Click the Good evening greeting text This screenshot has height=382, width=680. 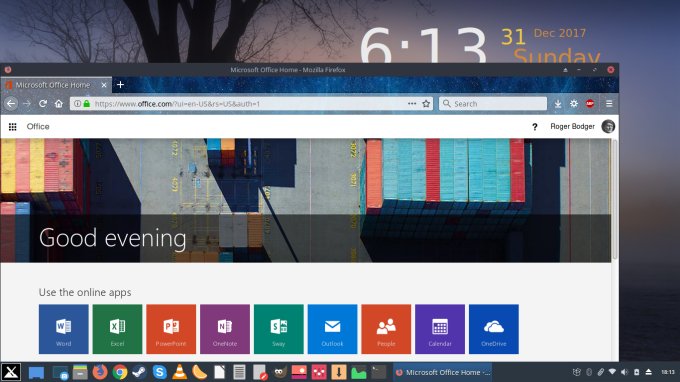click(x=112, y=238)
